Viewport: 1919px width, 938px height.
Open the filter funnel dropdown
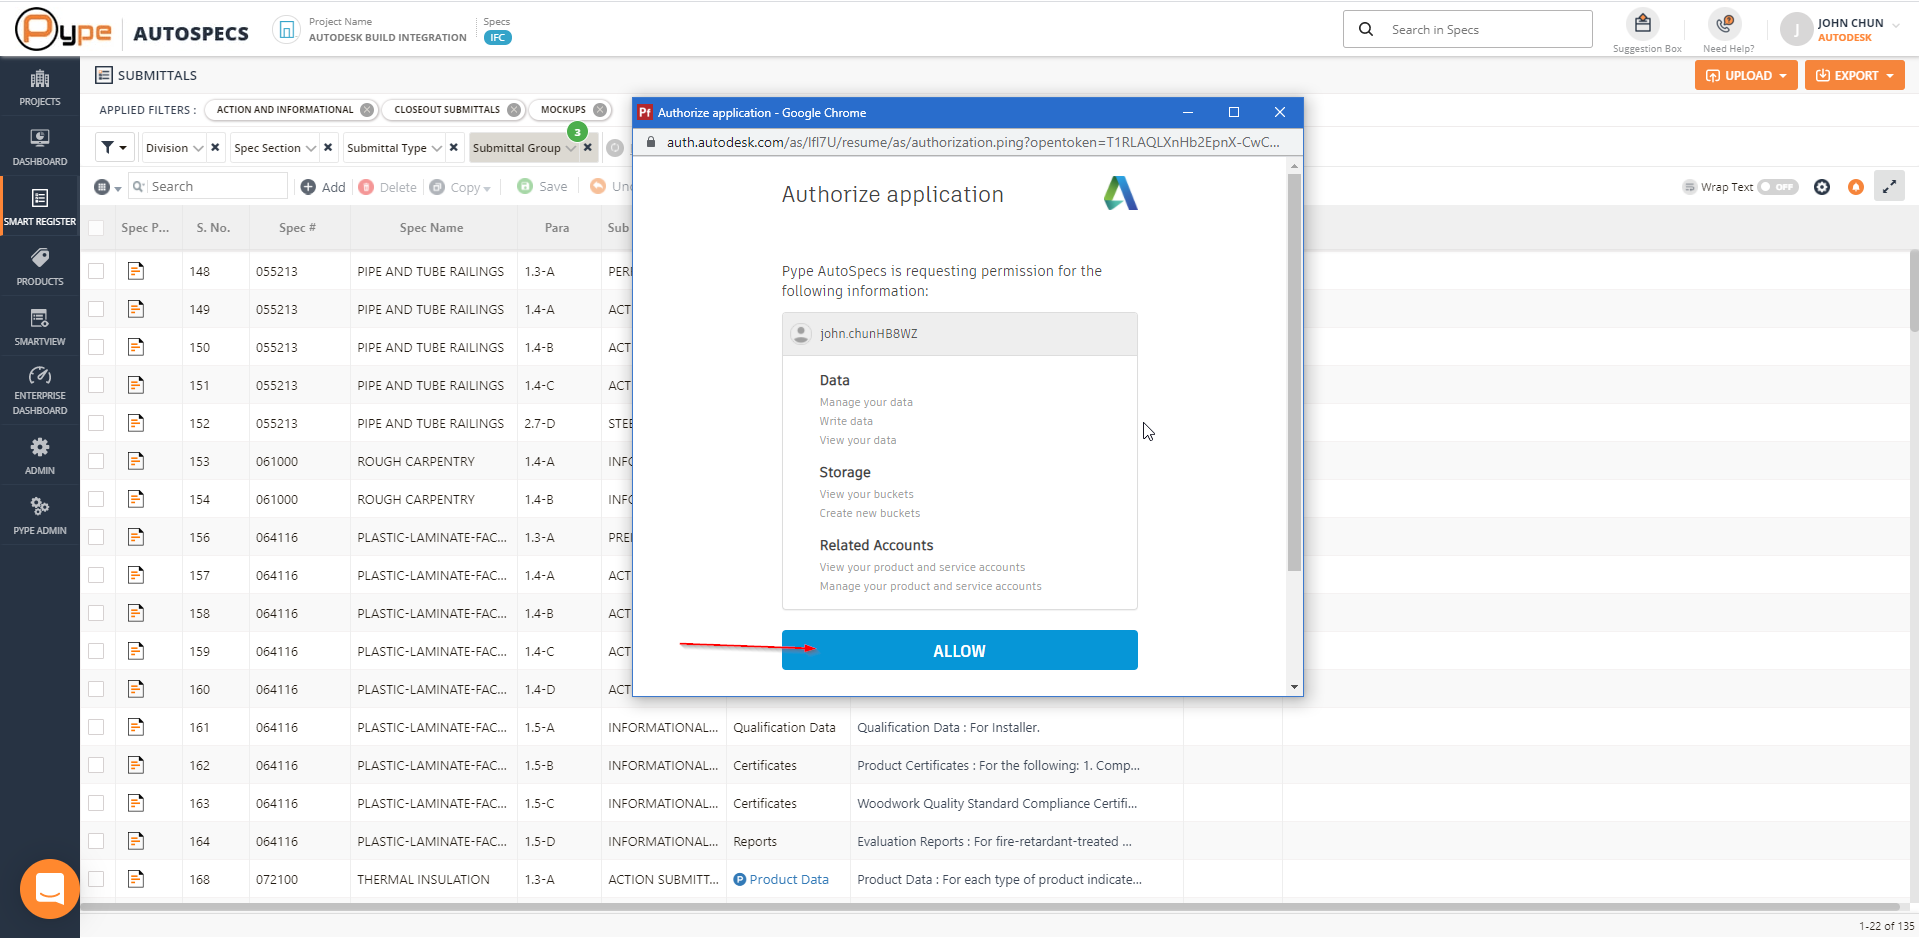pos(114,148)
